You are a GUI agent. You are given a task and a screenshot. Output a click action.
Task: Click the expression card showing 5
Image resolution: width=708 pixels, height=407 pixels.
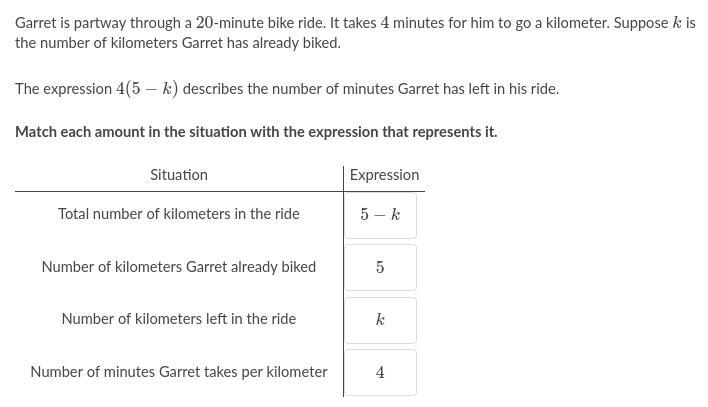pos(381,267)
